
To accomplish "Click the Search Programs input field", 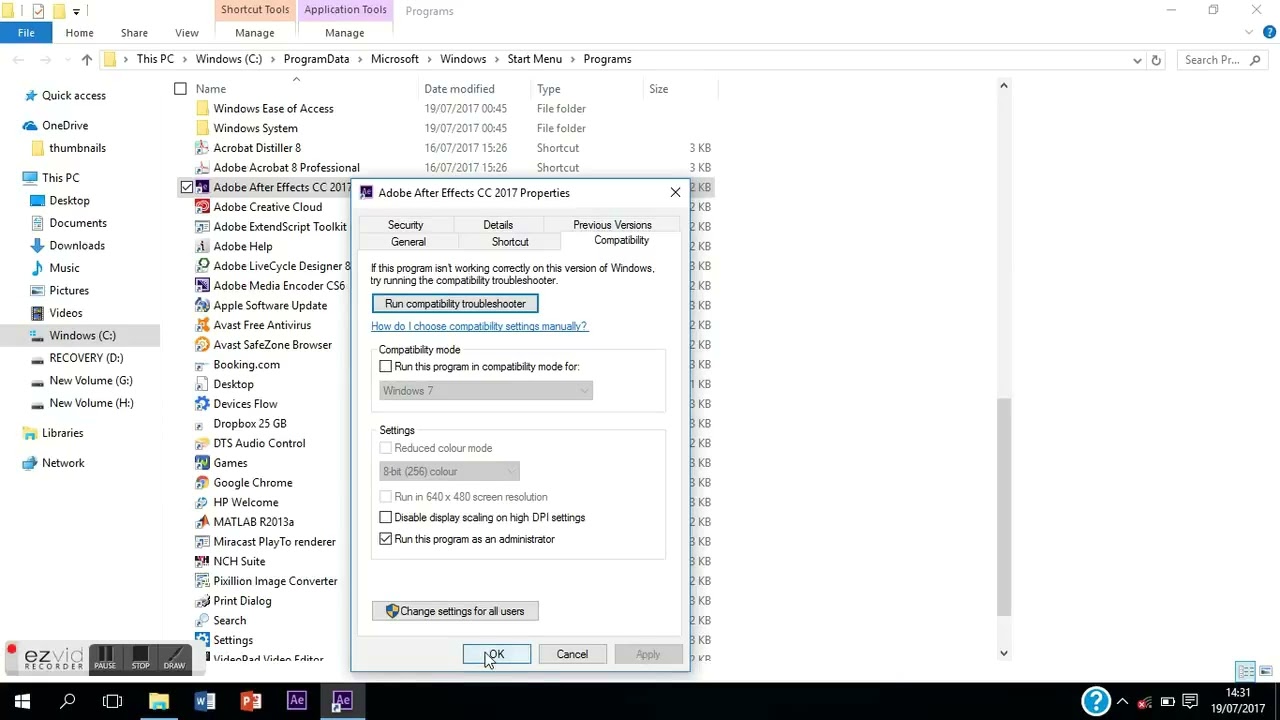I will pos(1222,60).
